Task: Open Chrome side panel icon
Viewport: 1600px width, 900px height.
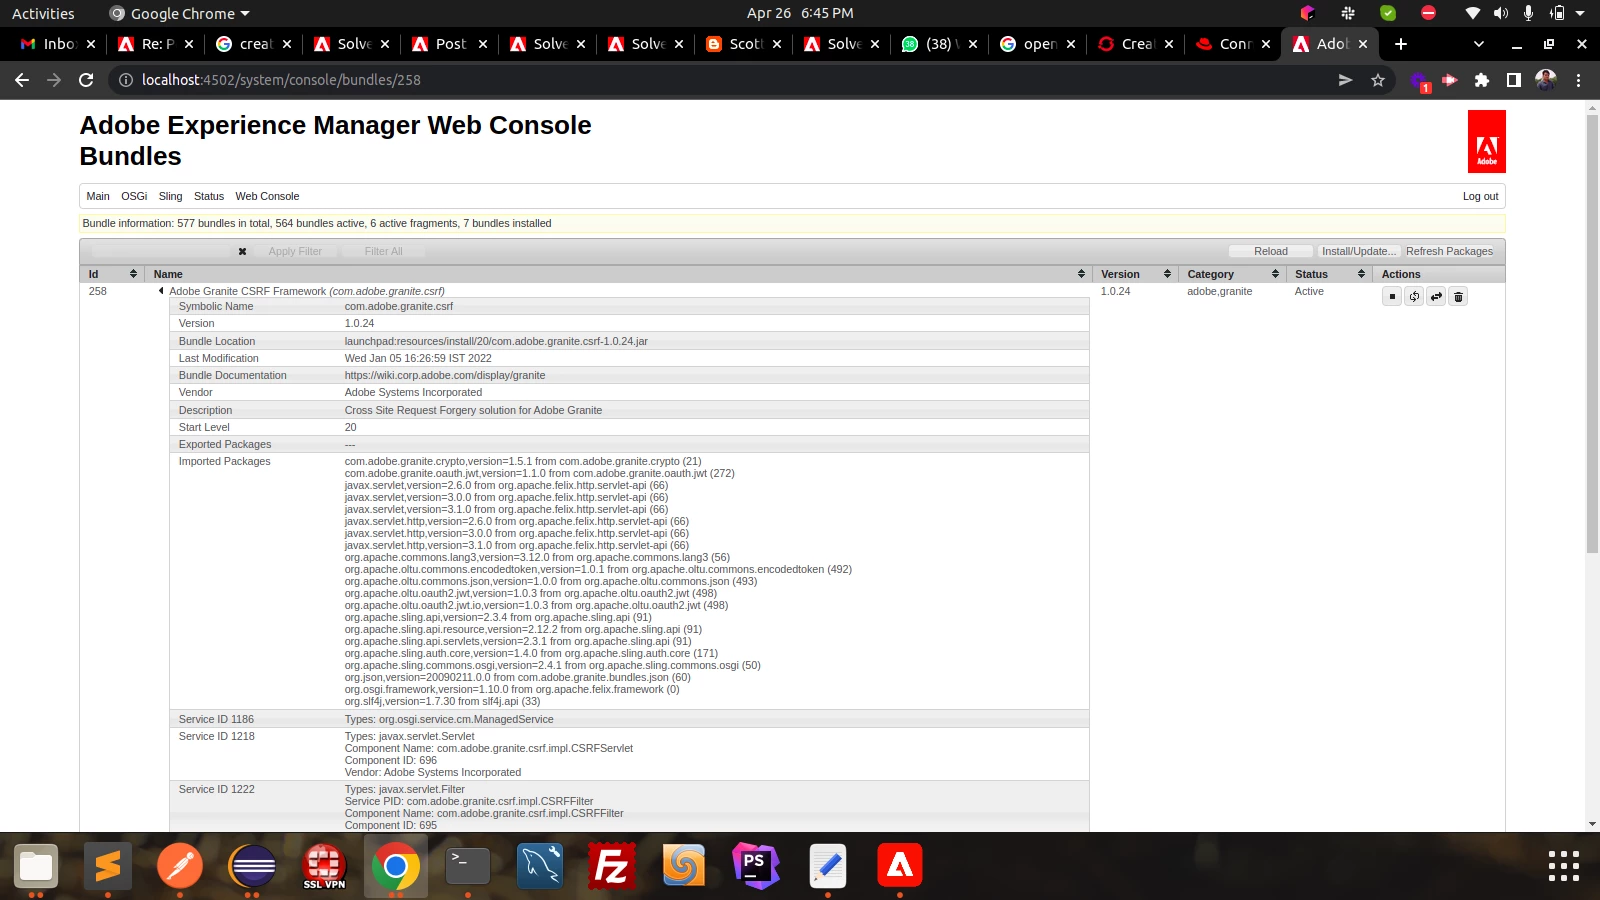Action: [x=1514, y=80]
